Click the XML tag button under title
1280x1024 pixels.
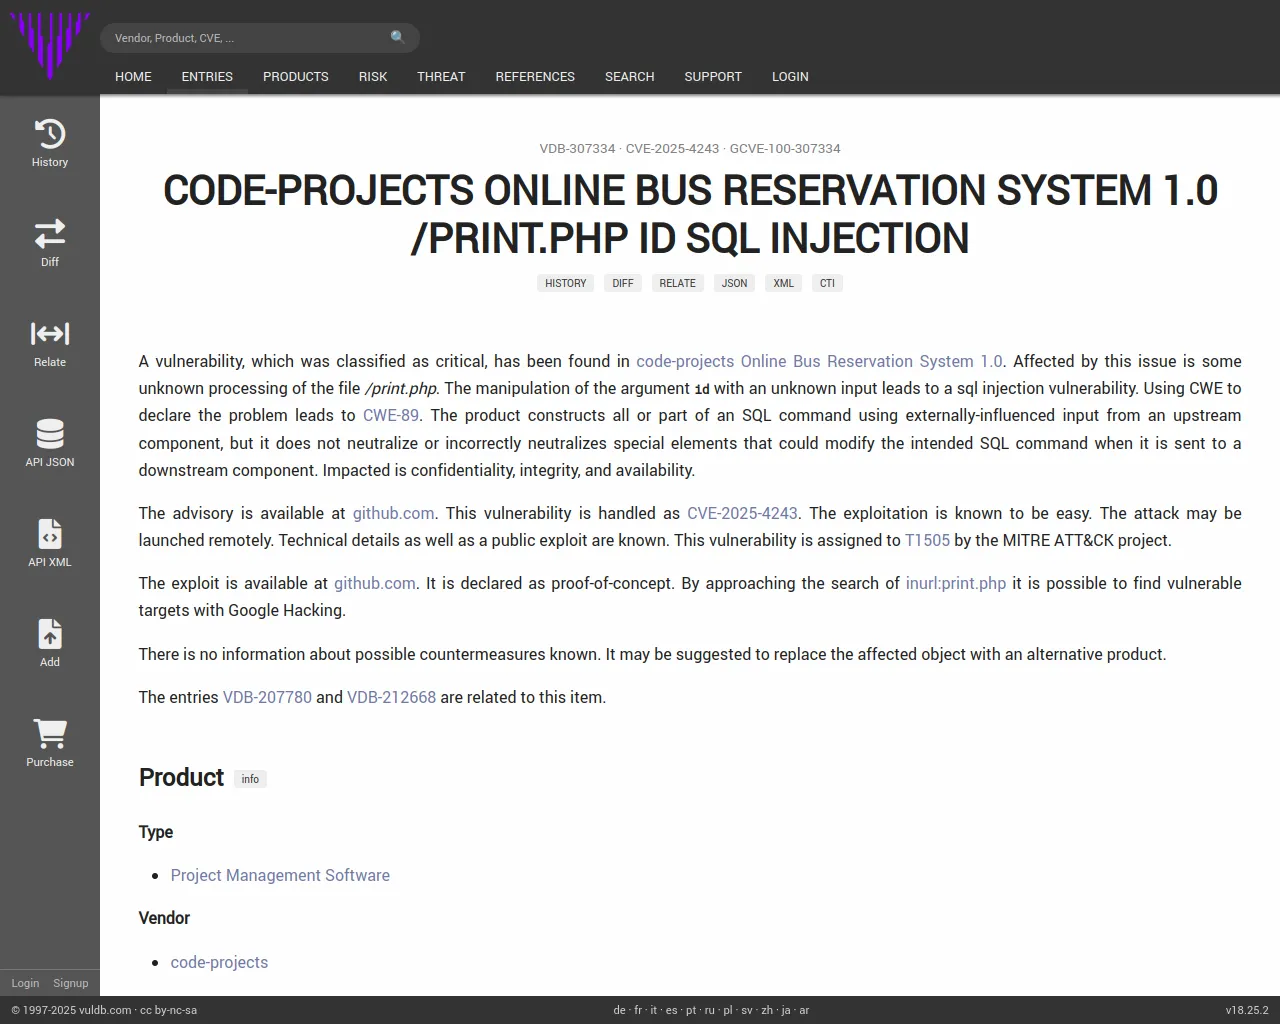tap(784, 283)
